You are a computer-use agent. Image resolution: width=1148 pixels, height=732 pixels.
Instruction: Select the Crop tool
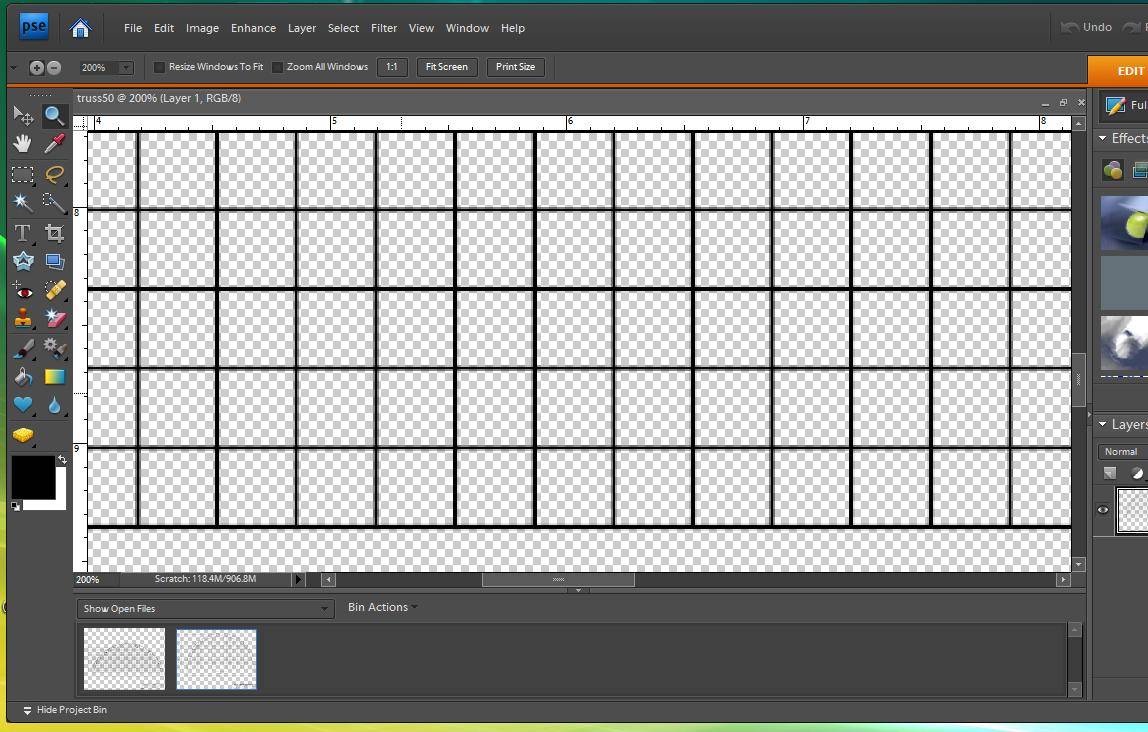click(x=54, y=233)
